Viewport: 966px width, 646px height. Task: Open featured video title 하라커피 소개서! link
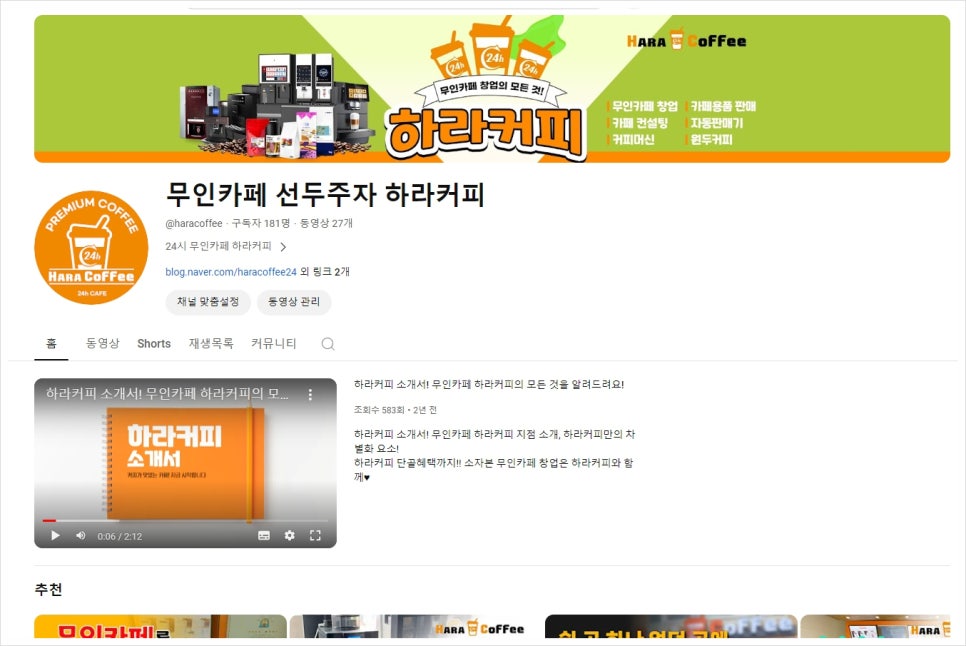[x=489, y=384]
